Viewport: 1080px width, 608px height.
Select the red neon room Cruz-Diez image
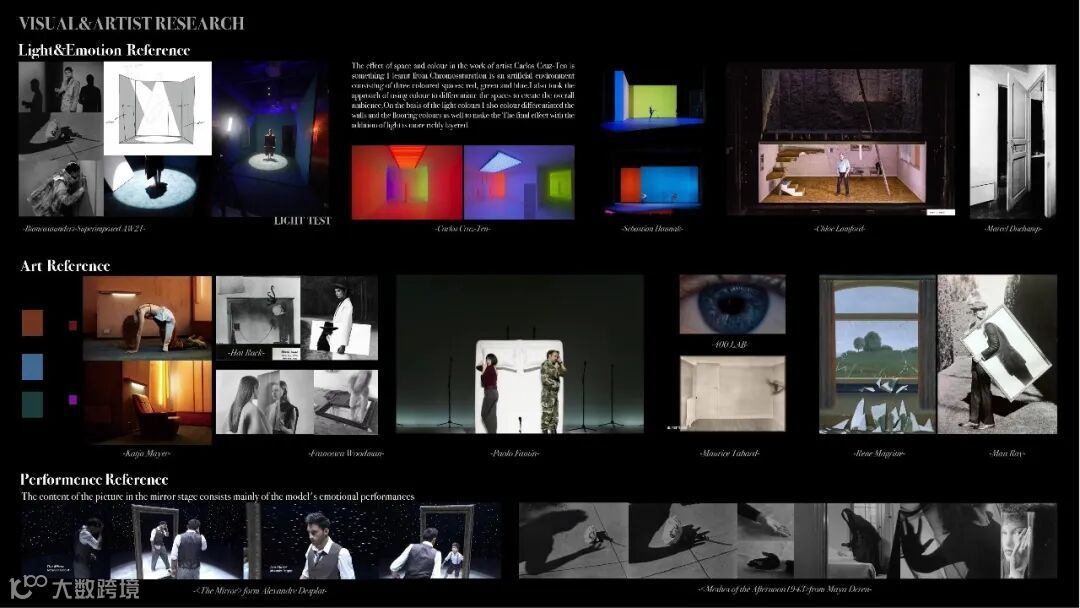tap(407, 182)
